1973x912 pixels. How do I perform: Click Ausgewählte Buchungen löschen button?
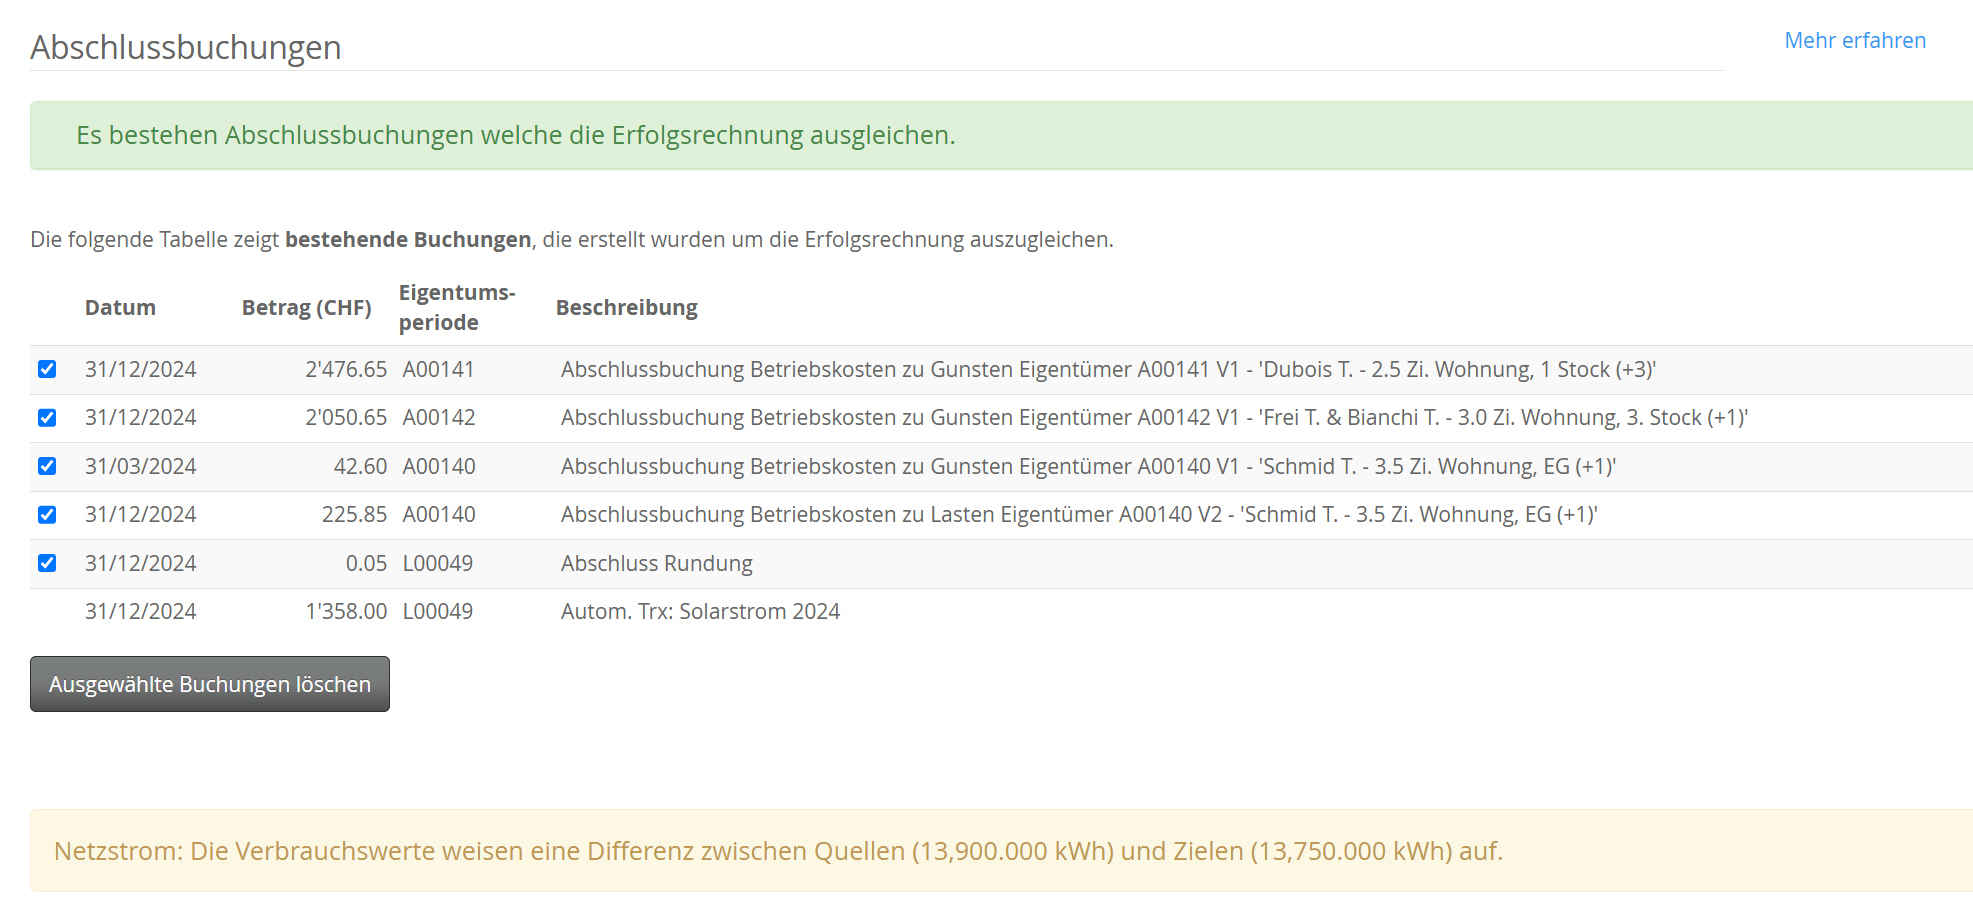click(210, 684)
